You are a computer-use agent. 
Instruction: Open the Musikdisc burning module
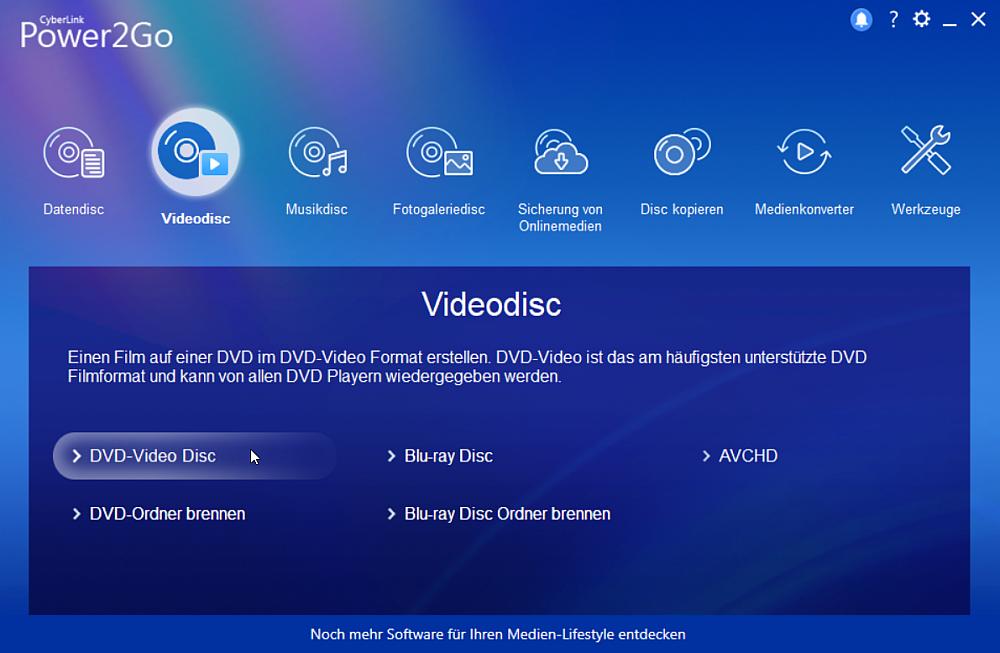pos(317,152)
